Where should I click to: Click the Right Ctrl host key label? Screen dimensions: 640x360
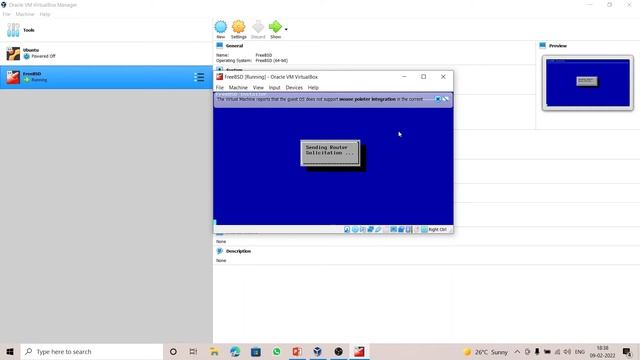pos(438,229)
